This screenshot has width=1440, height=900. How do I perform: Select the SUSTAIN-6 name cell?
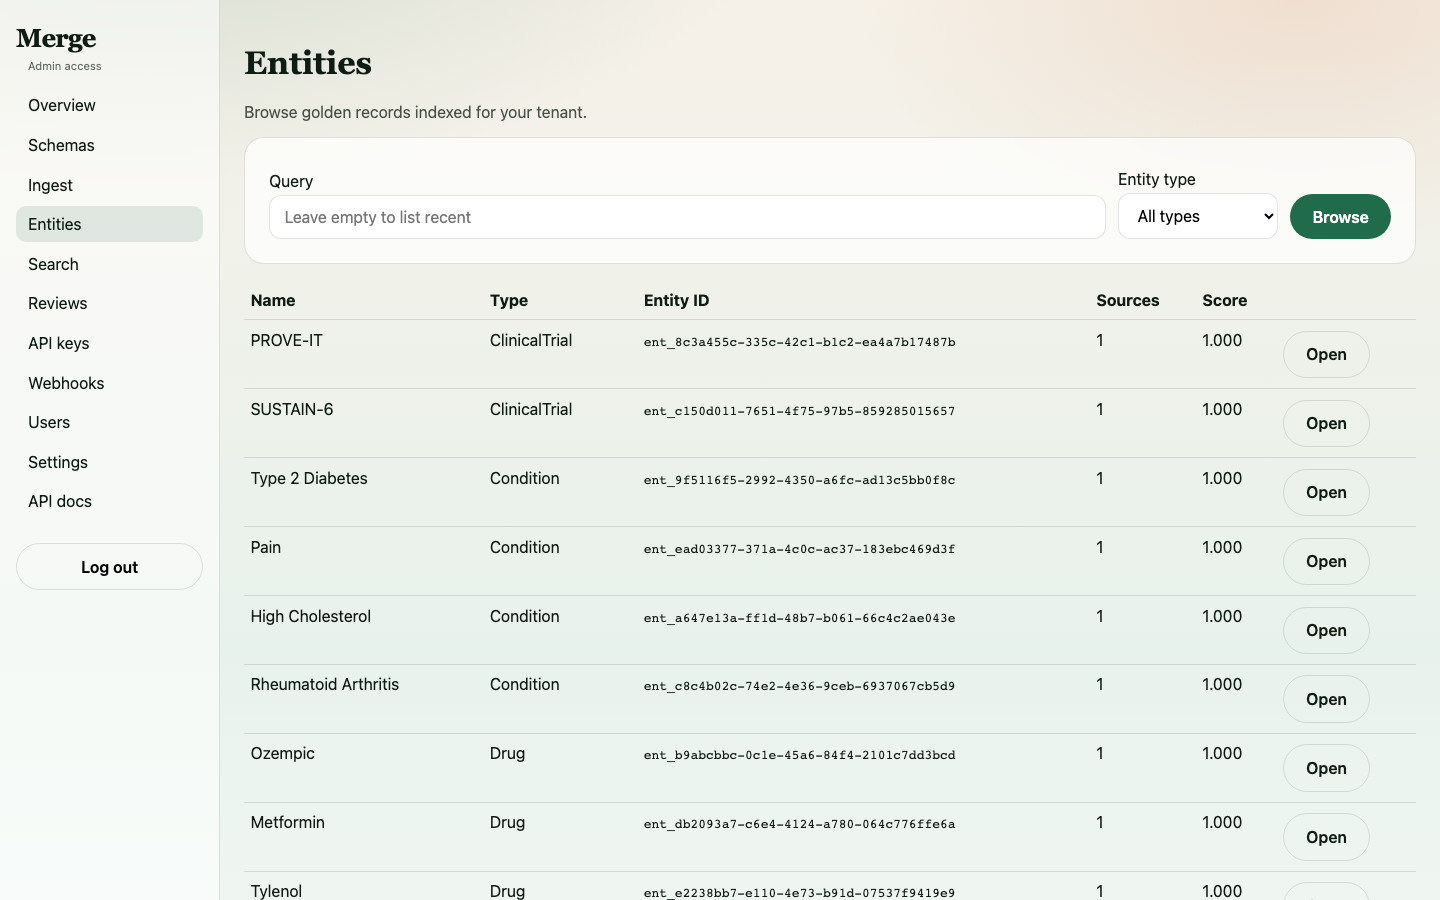pyautogui.click(x=292, y=409)
